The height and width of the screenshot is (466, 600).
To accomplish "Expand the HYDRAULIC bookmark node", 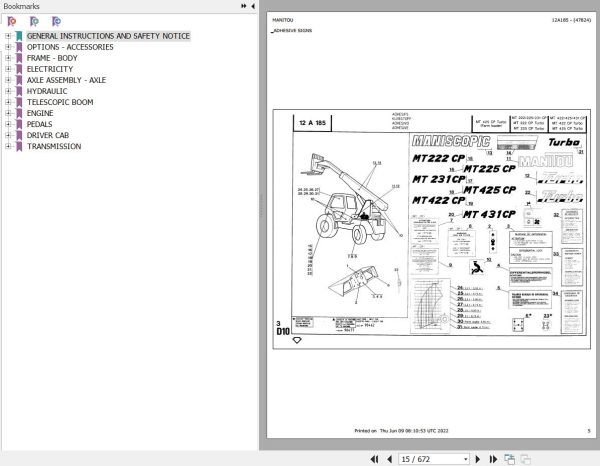I will point(8,91).
